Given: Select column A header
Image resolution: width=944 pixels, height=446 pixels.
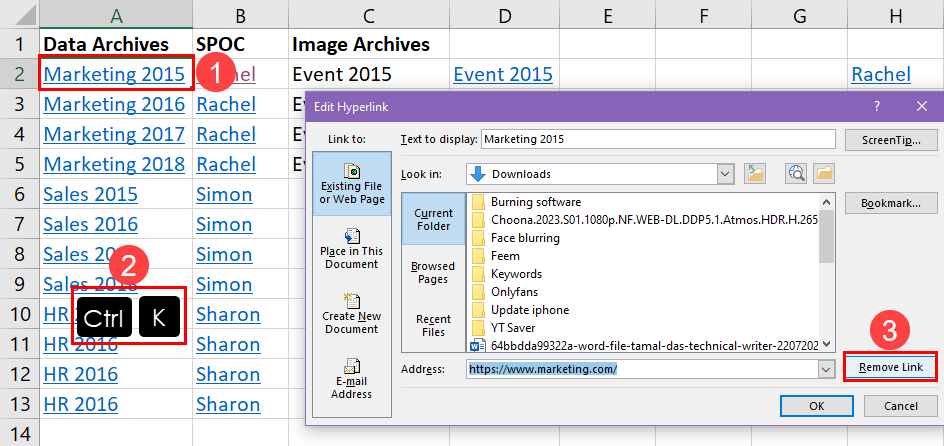Looking at the screenshot, I should [116, 16].
